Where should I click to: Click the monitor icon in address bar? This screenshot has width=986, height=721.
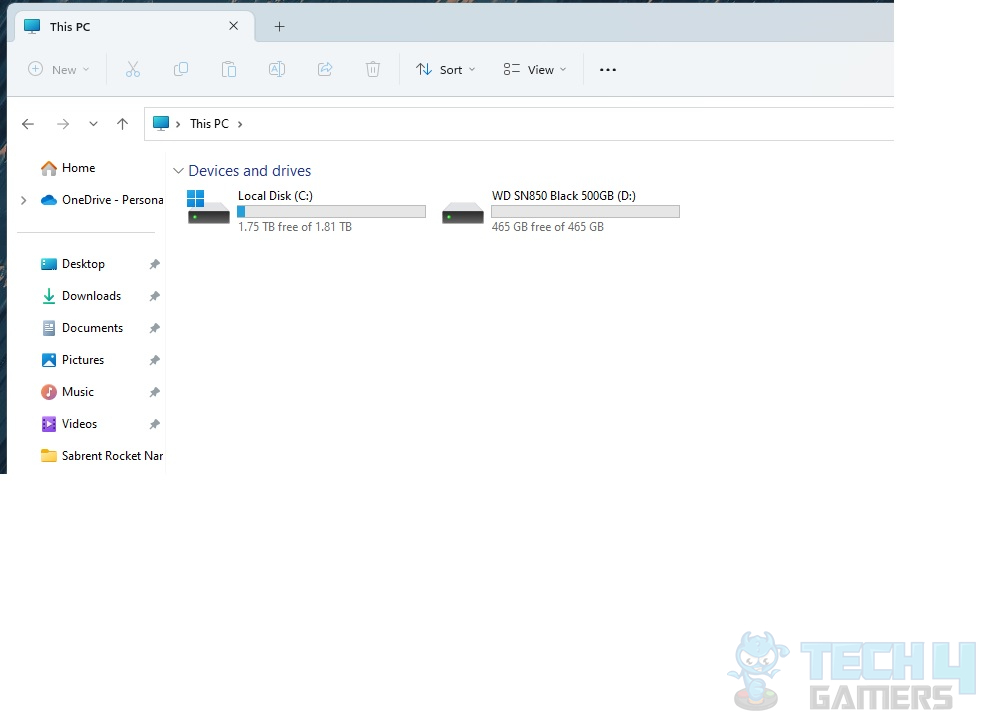[x=161, y=123]
